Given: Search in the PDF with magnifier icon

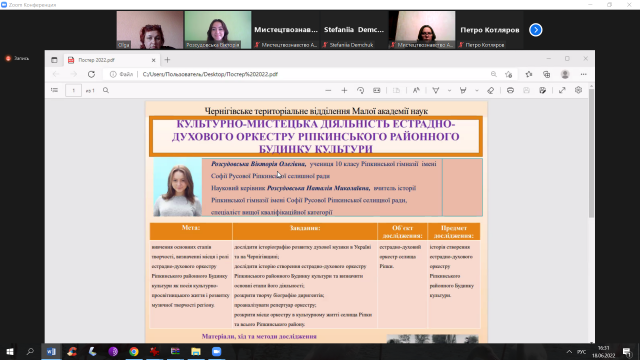Looking at the screenshot, I should pos(106,90).
